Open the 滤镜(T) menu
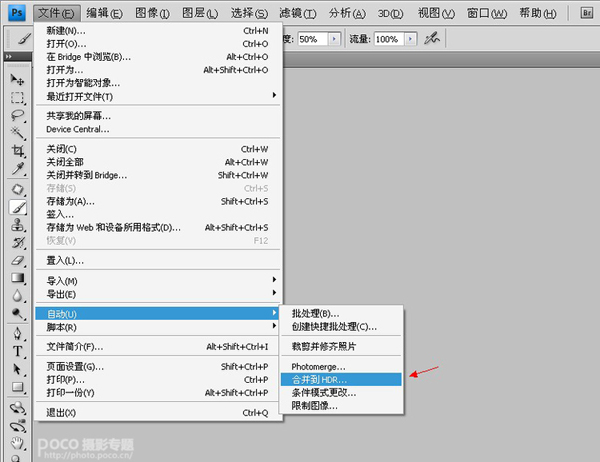This screenshot has width=600, height=462. tap(298, 13)
